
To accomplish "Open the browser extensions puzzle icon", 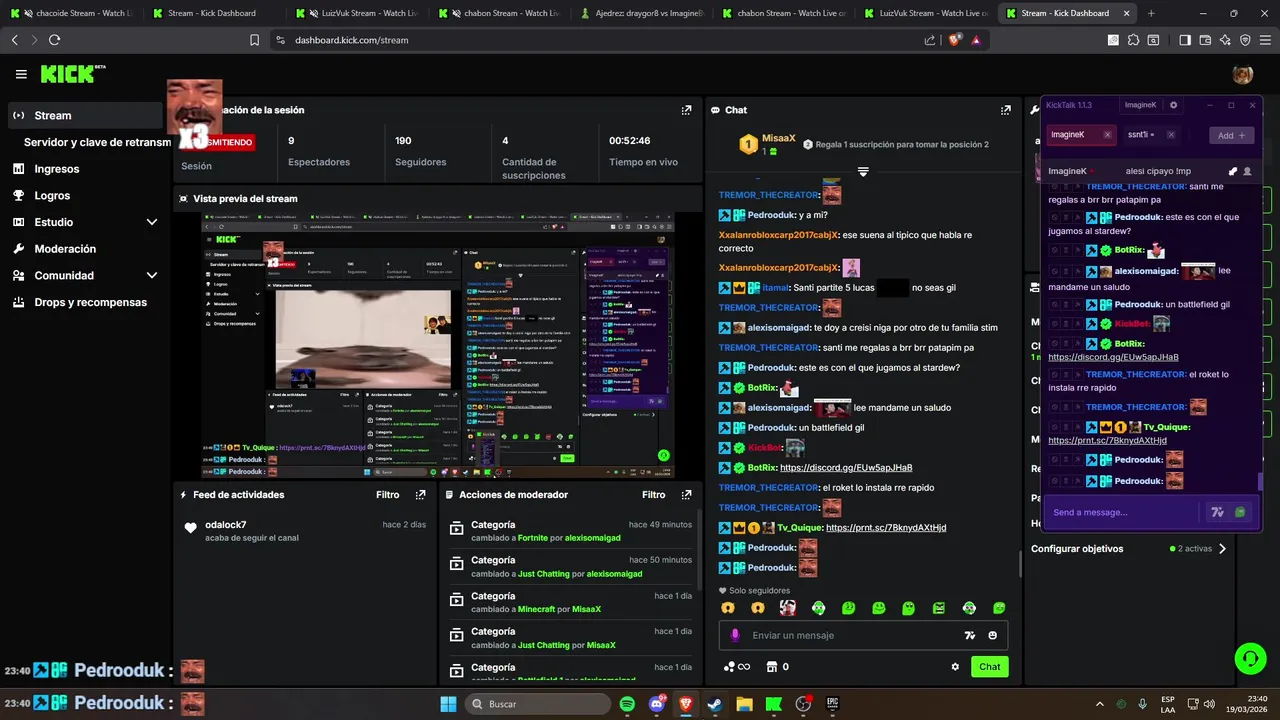I will [x=1133, y=40].
